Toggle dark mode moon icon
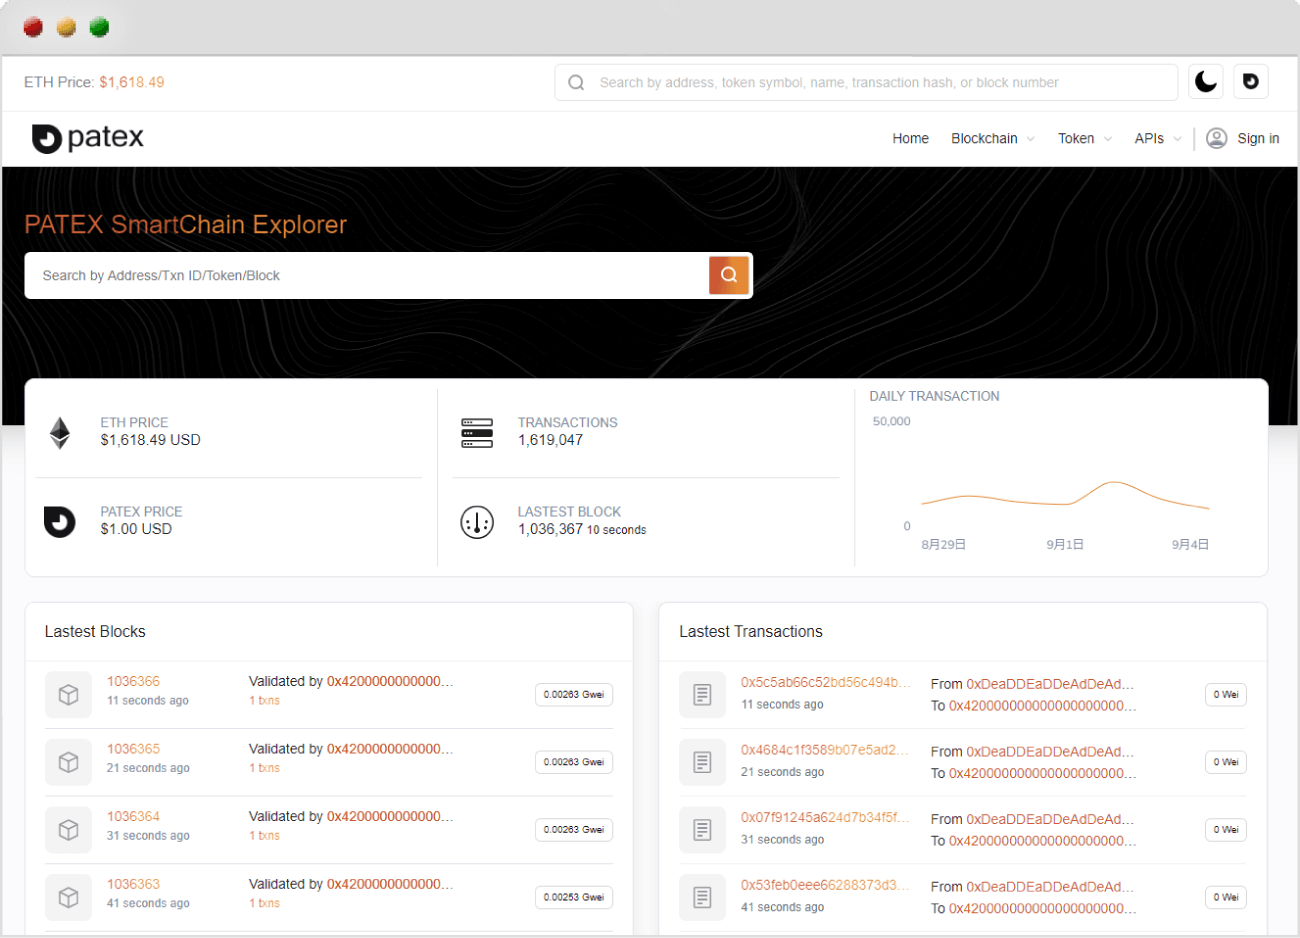 pyautogui.click(x=1206, y=82)
